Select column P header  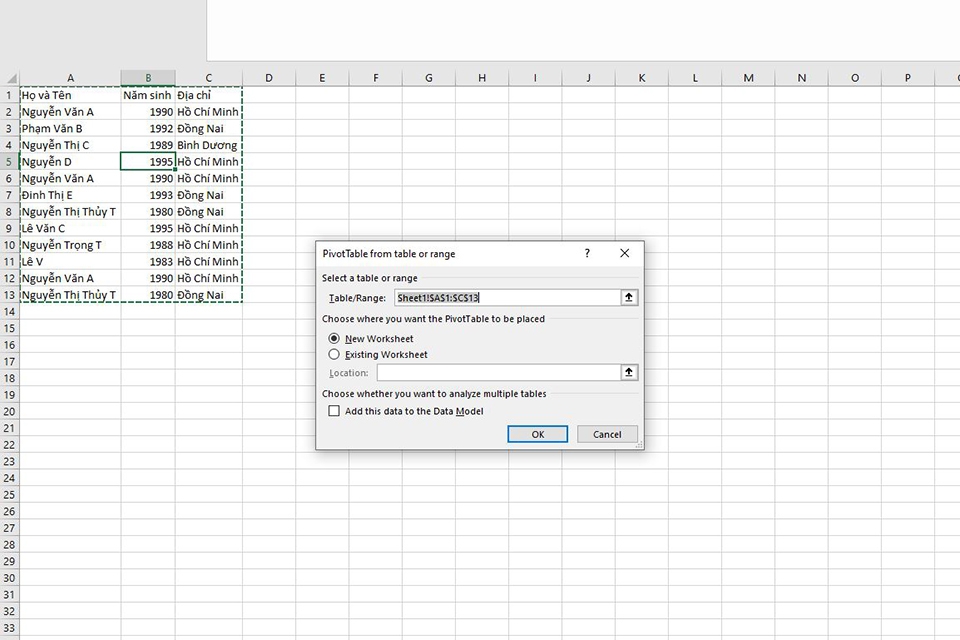point(907,78)
